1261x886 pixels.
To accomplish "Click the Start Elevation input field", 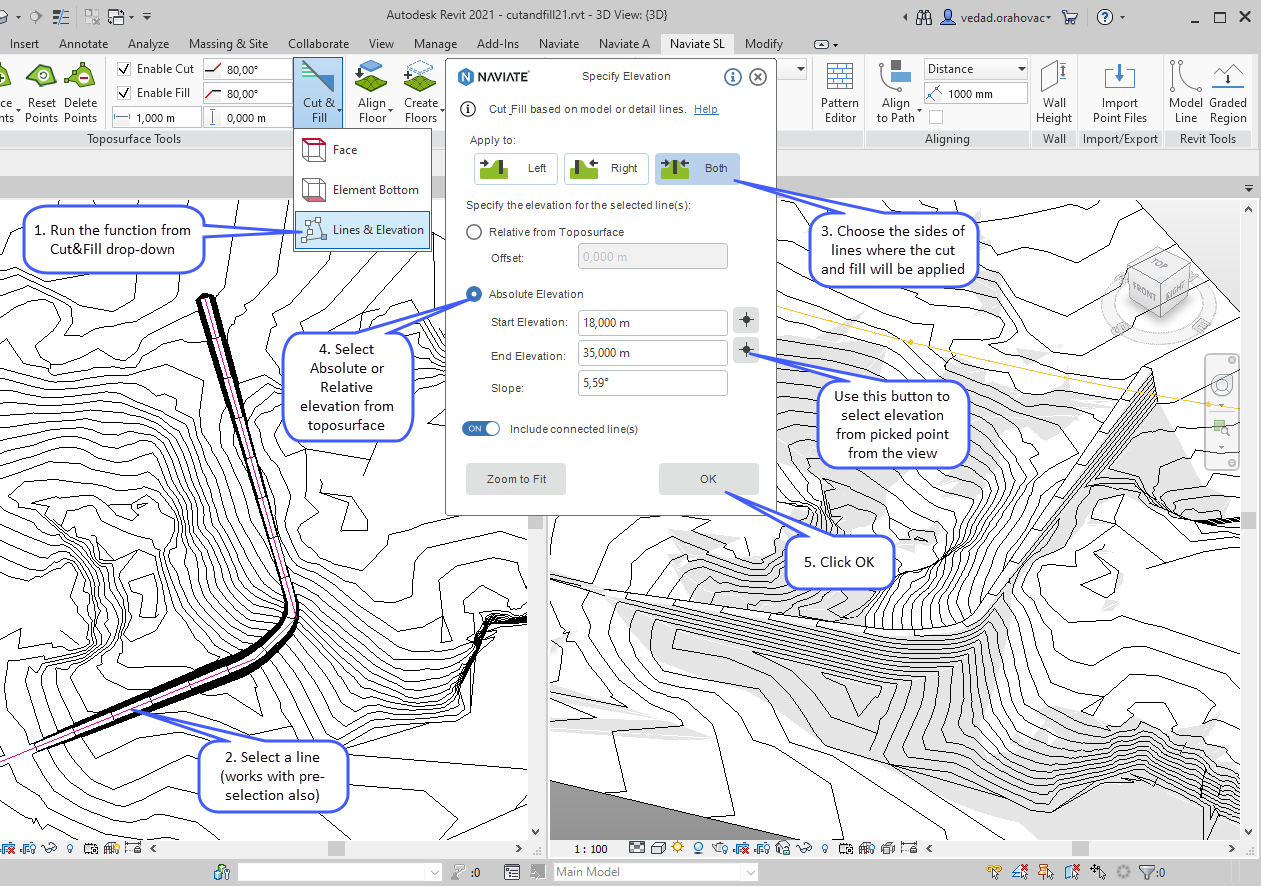I will (x=652, y=322).
